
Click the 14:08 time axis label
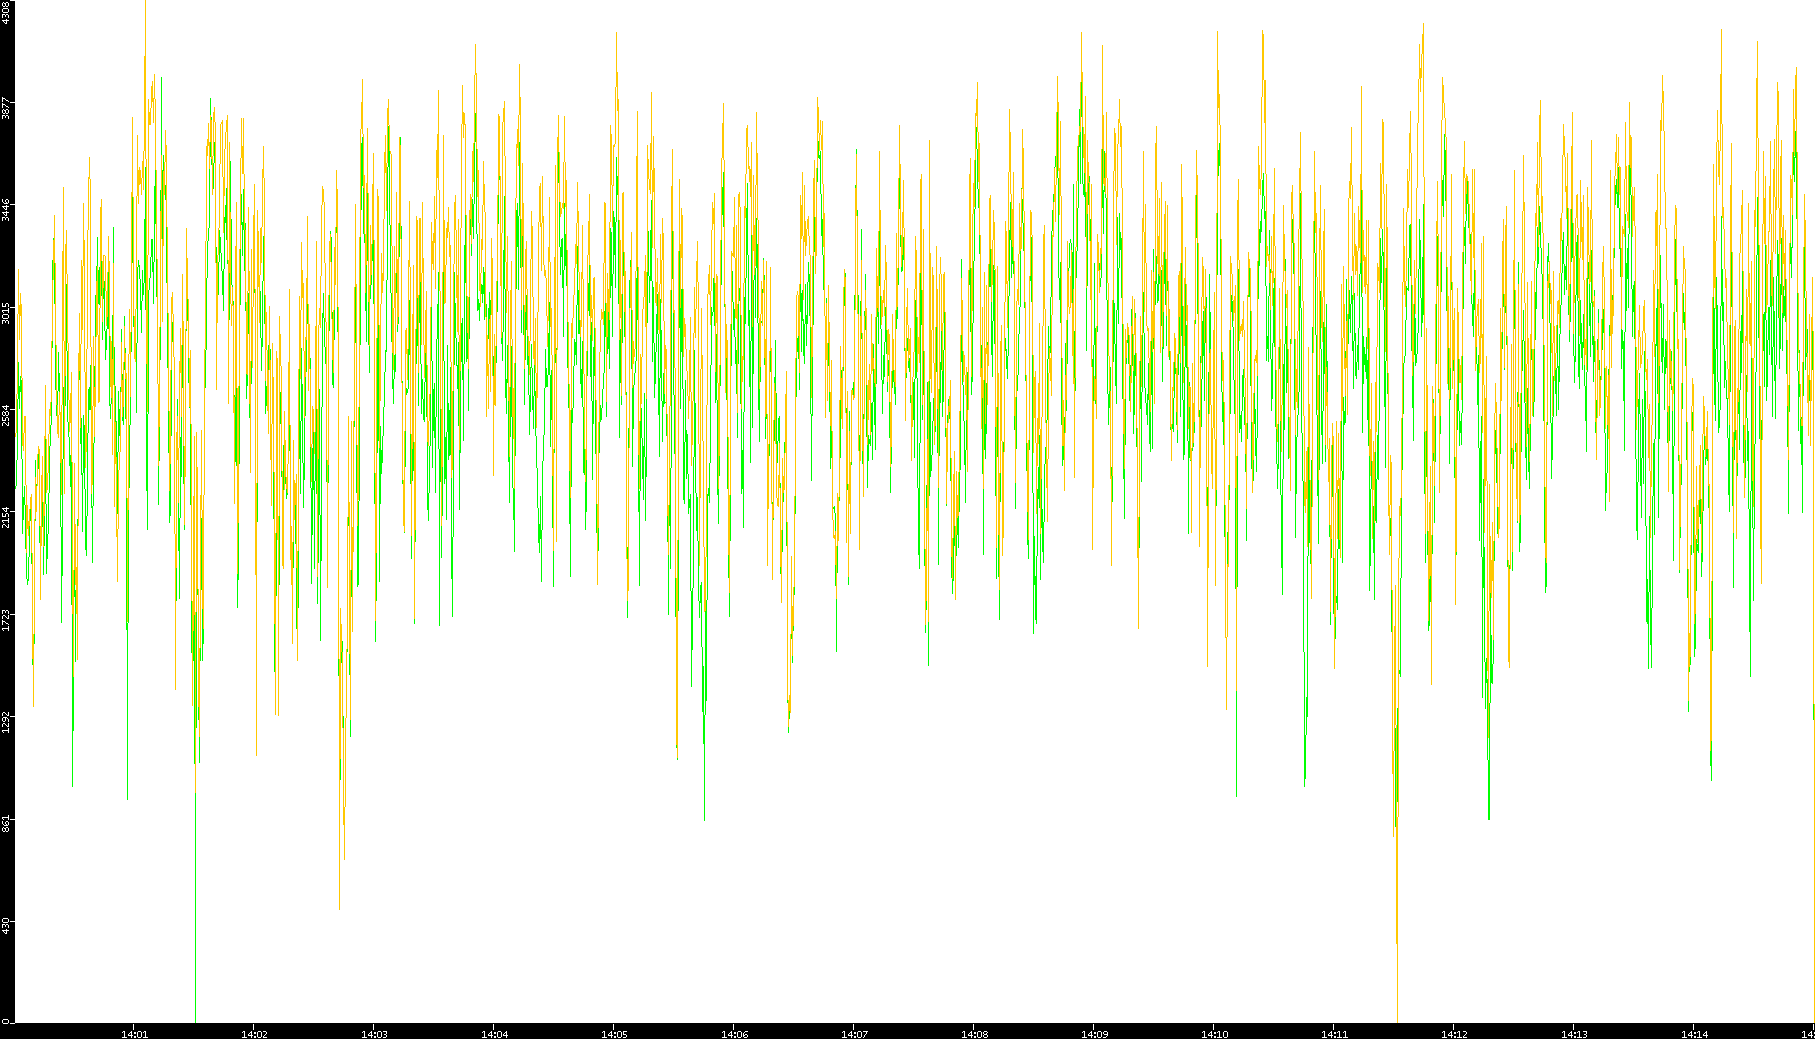click(x=974, y=1033)
